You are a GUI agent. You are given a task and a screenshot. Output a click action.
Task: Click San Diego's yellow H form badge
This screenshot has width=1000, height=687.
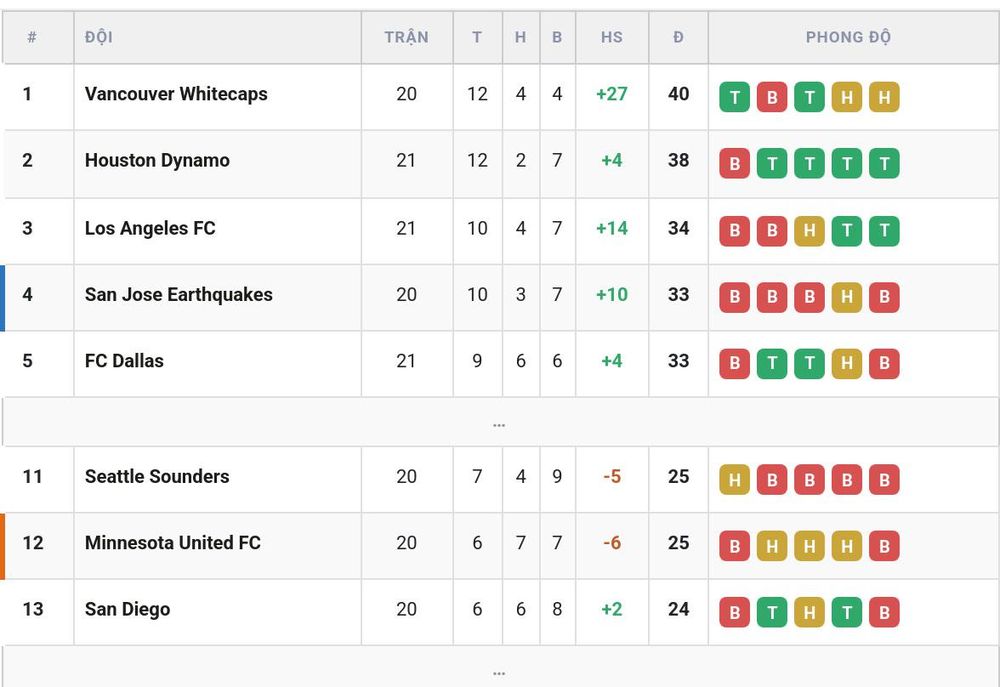pyautogui.click(x=809, y=612)
